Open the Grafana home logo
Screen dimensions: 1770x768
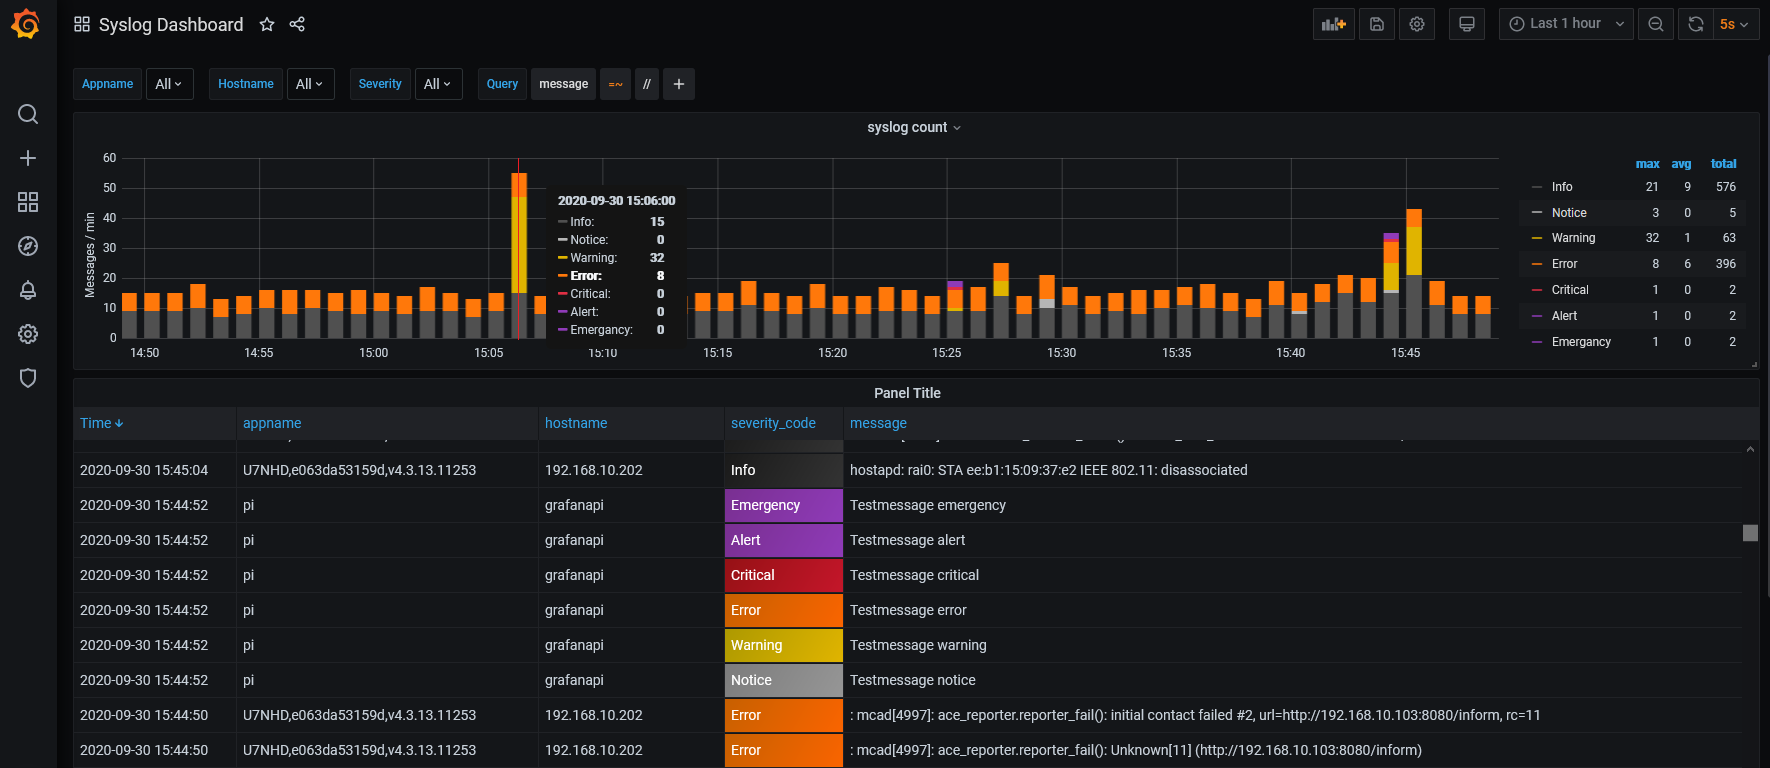coord(26,24)
